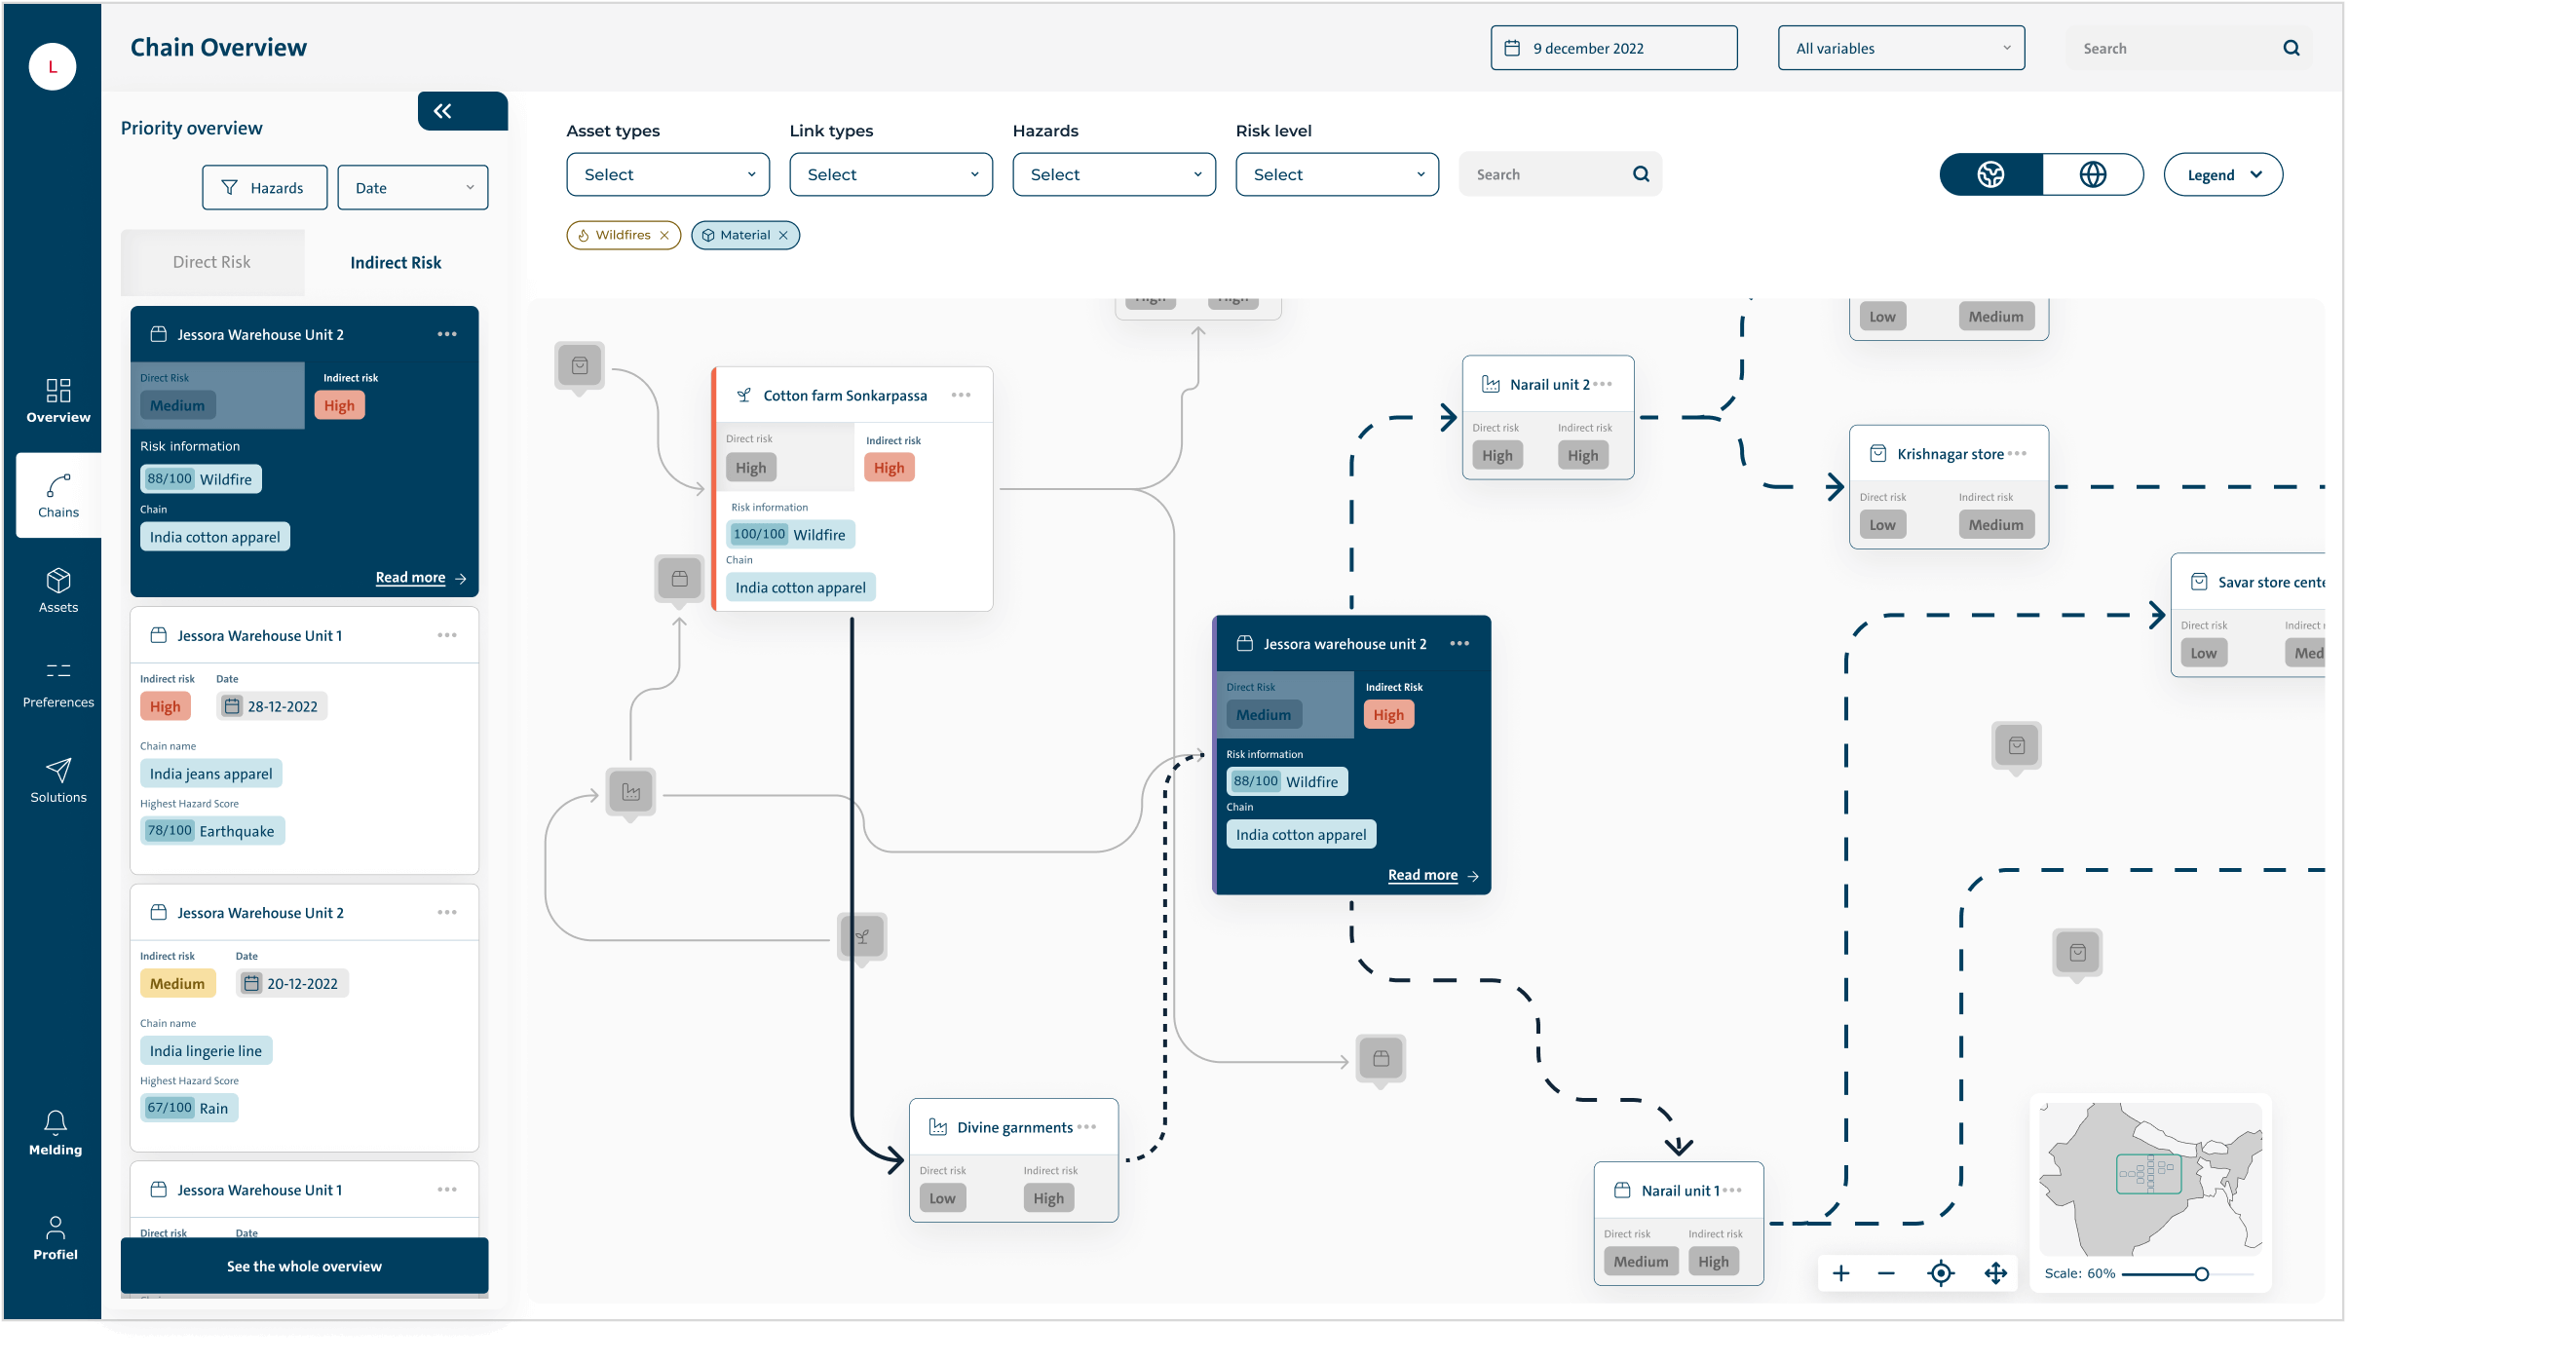The width and height of the screenshot is (2576, 1362).
Task: Remove the Material filter chip
Action: (783, 236)
